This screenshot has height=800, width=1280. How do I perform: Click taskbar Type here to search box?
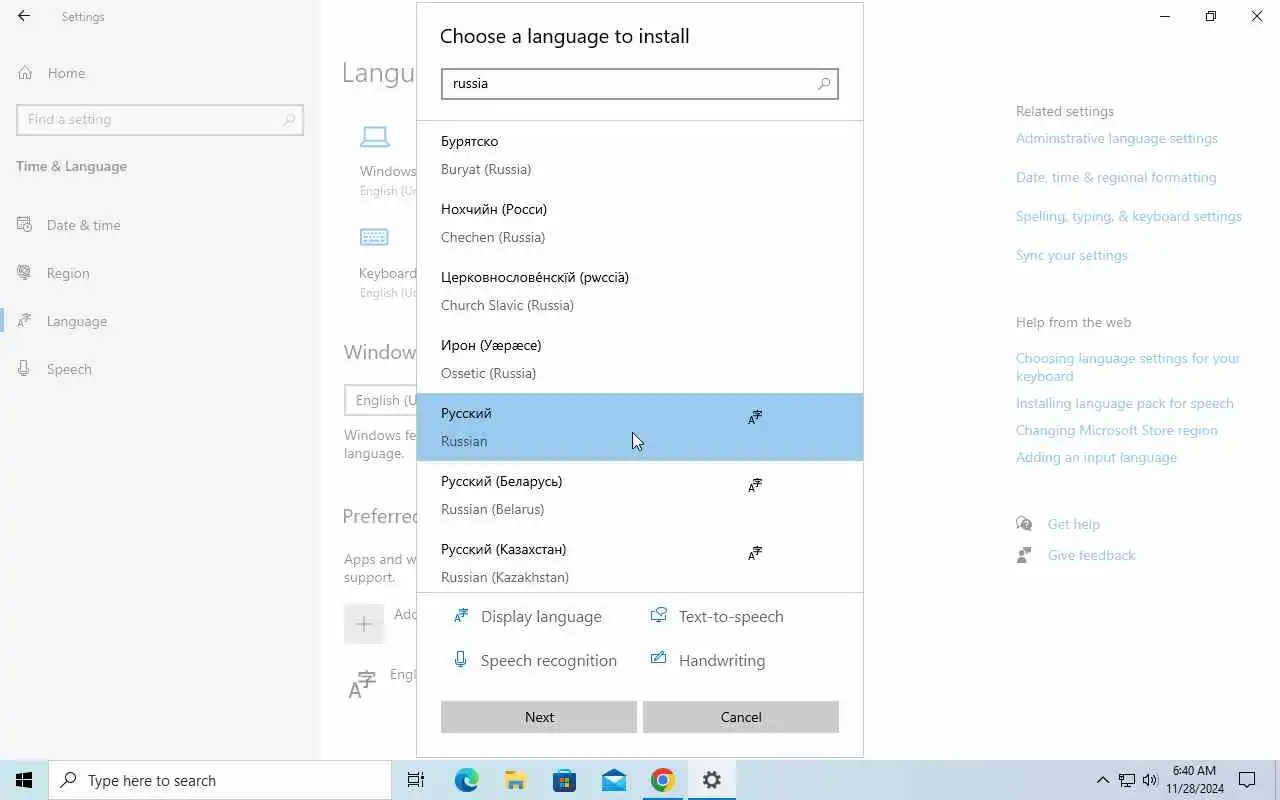(x=220, y=780)
